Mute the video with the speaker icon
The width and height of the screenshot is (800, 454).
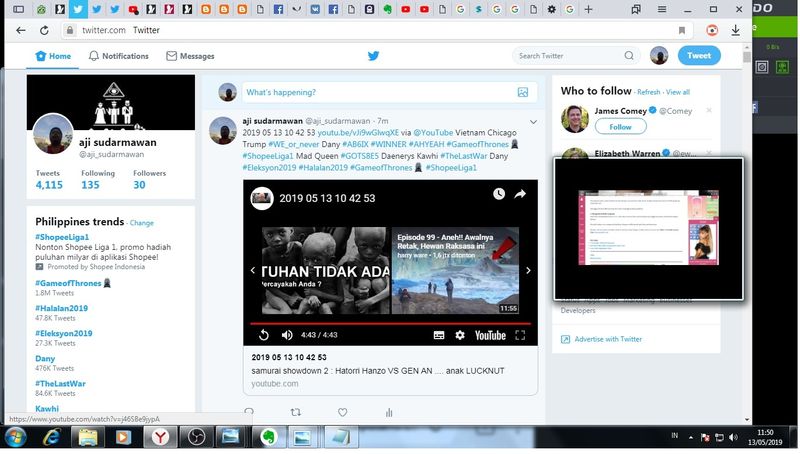click(x=287, y=335)
